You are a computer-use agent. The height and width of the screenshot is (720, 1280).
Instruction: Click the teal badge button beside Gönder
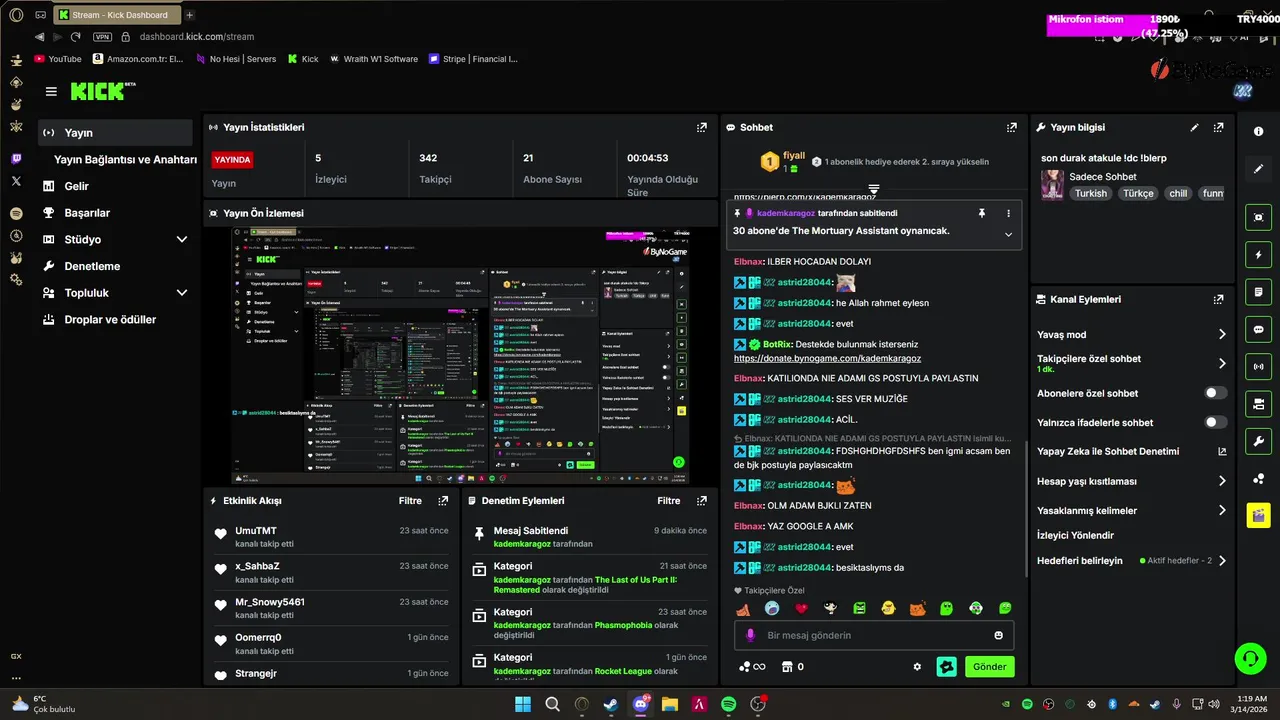(x=946, y=666)
